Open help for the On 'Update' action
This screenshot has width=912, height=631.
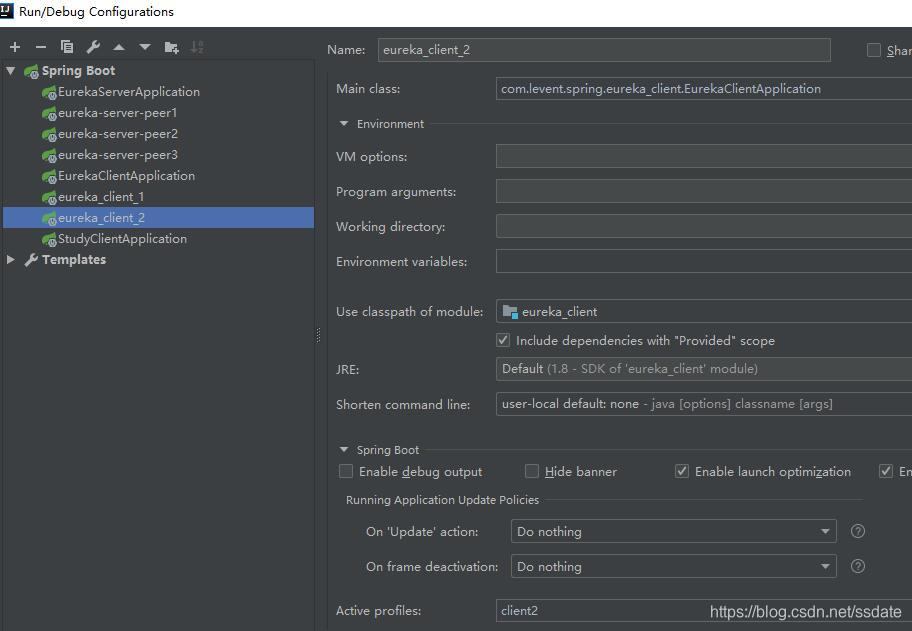(858, 531)
